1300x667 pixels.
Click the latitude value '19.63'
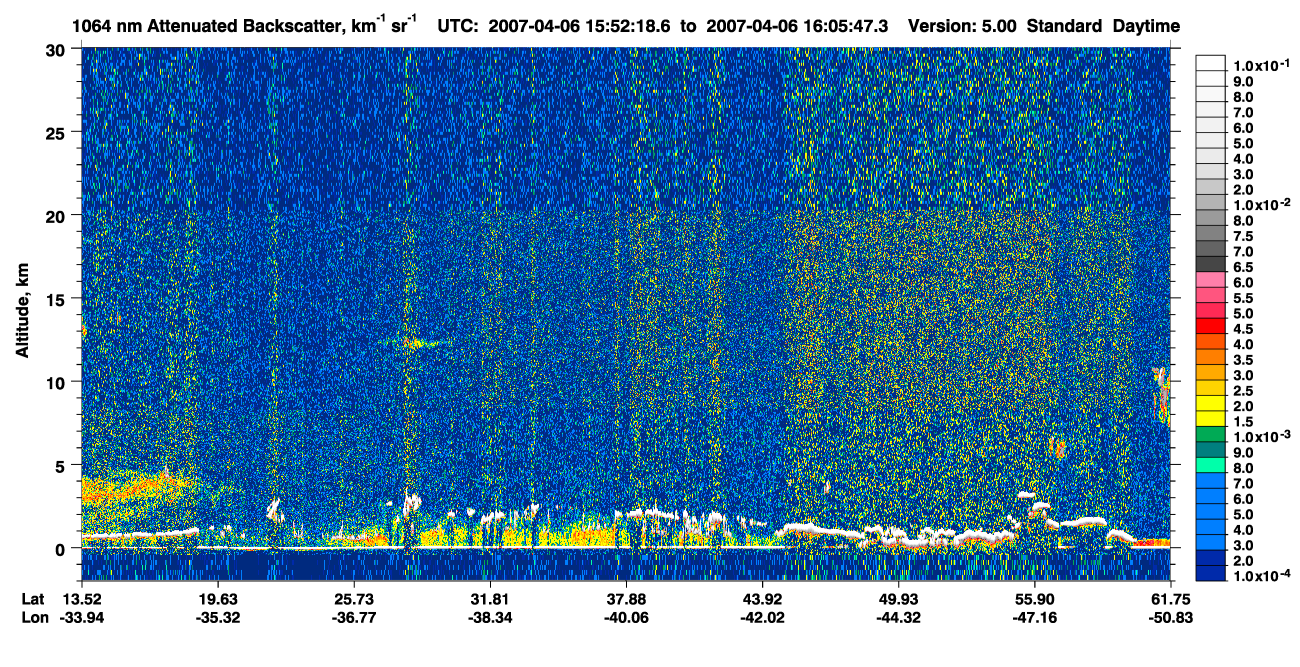coord(217,599)
